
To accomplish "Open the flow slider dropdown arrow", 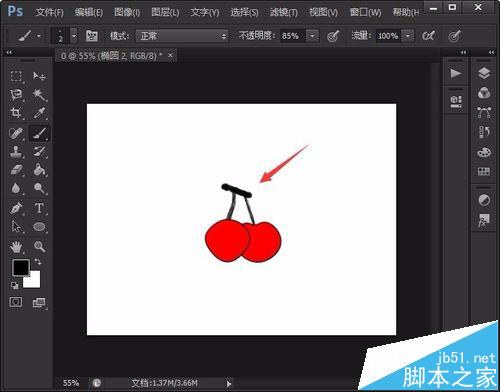I will (x=408, y=36).
